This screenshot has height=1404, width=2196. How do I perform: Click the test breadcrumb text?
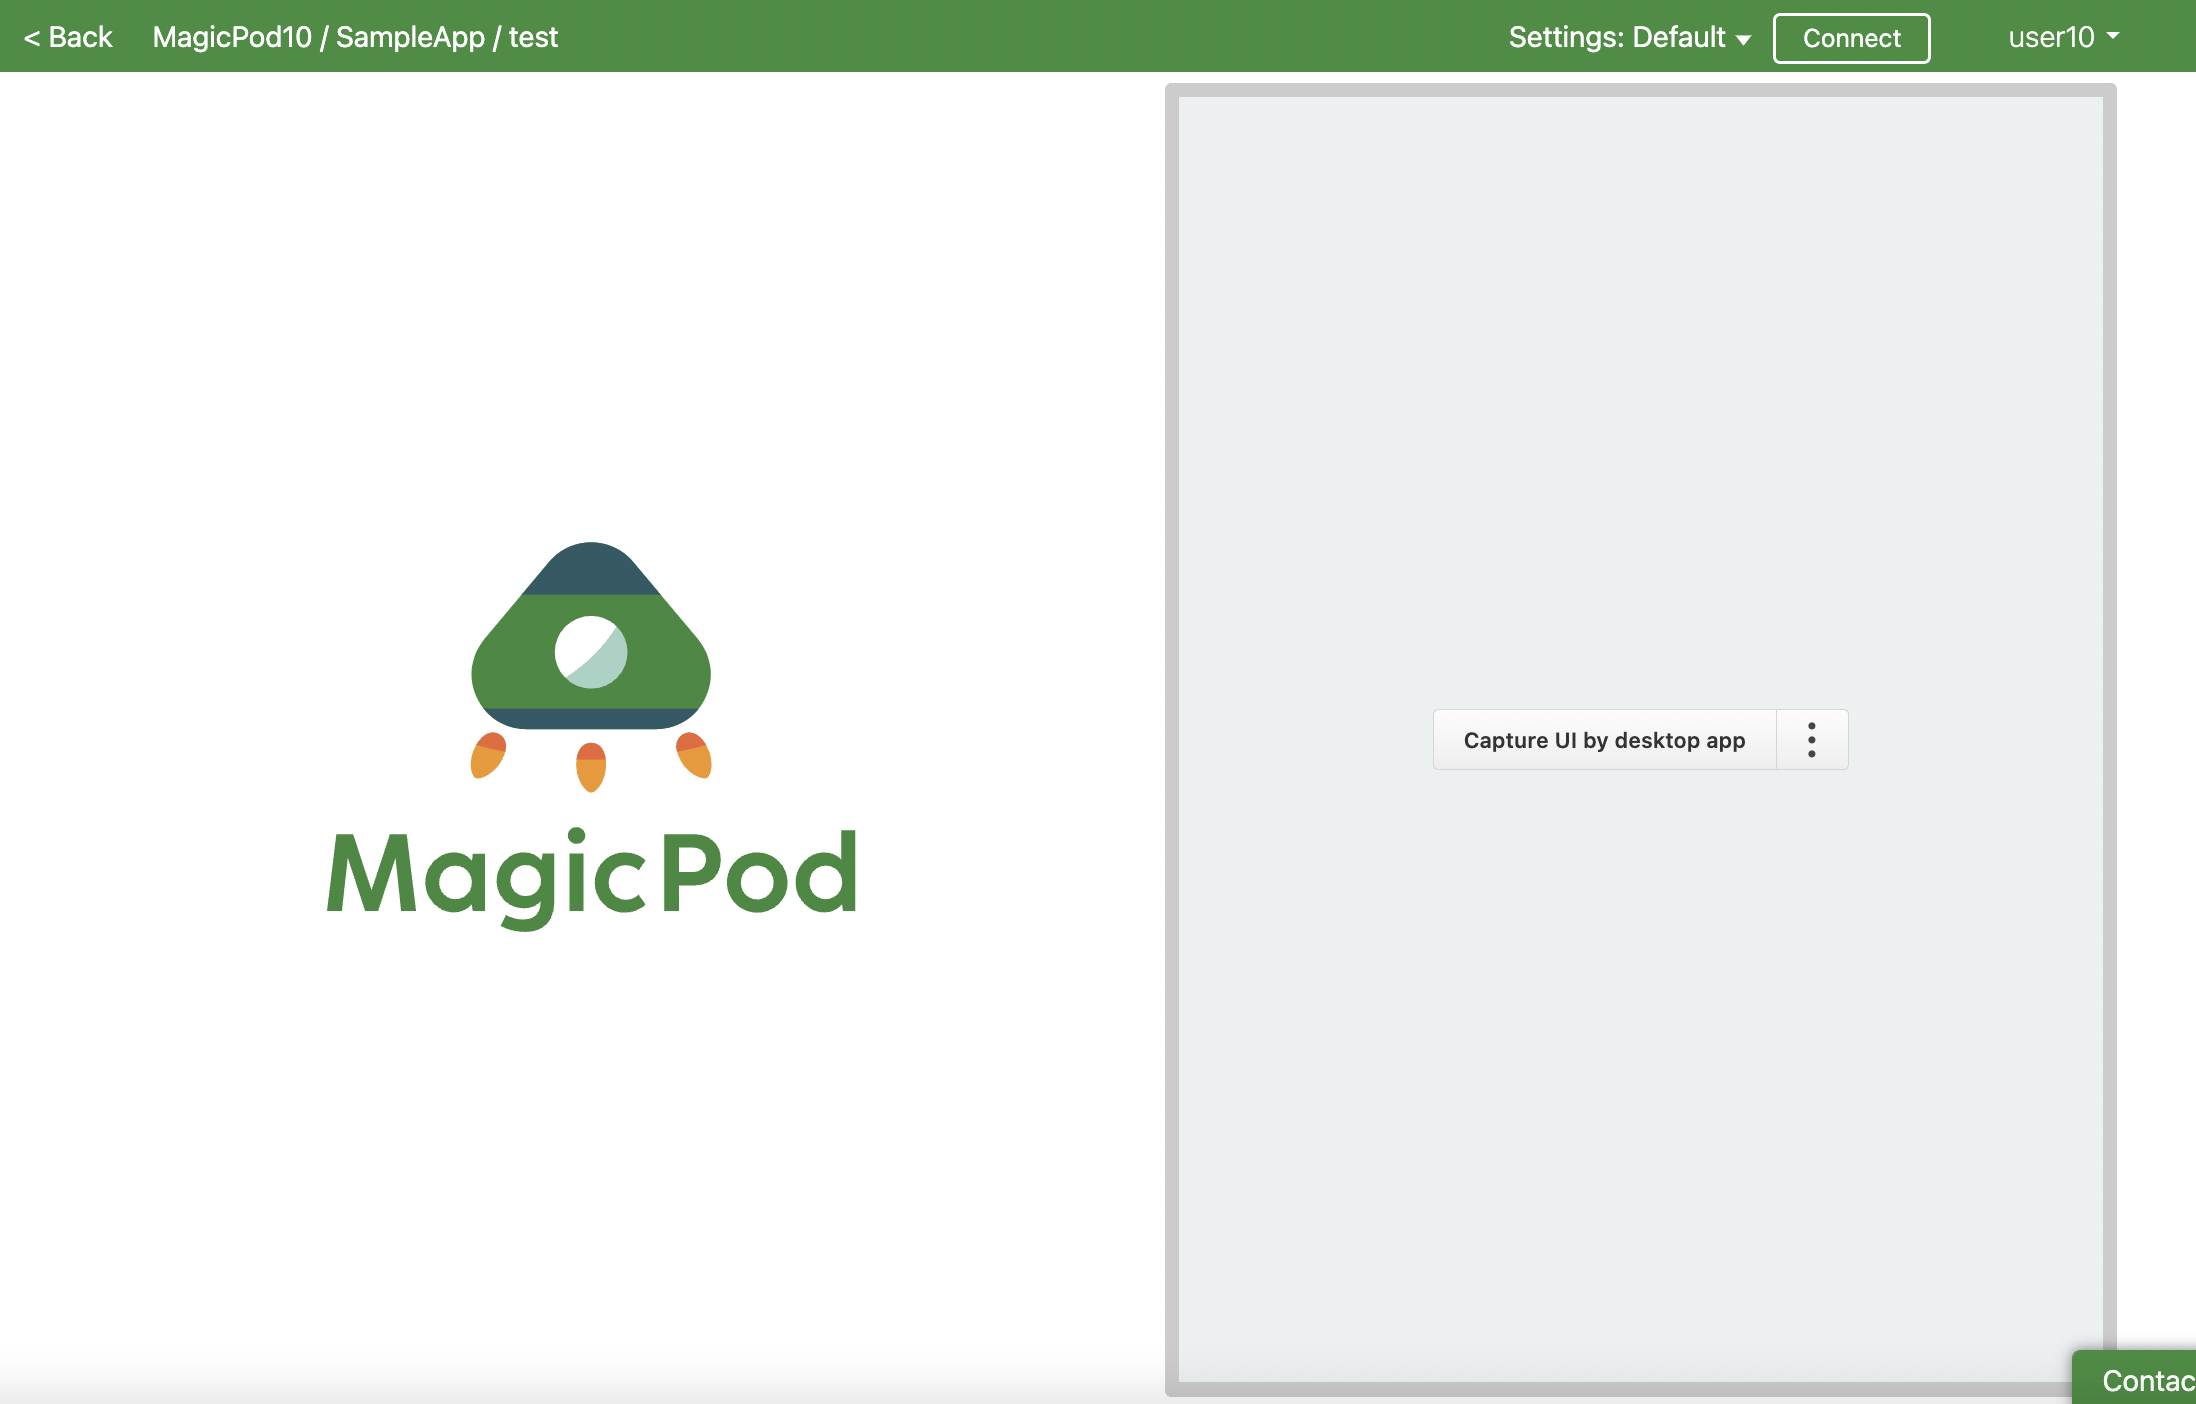[x=533, y=37]
